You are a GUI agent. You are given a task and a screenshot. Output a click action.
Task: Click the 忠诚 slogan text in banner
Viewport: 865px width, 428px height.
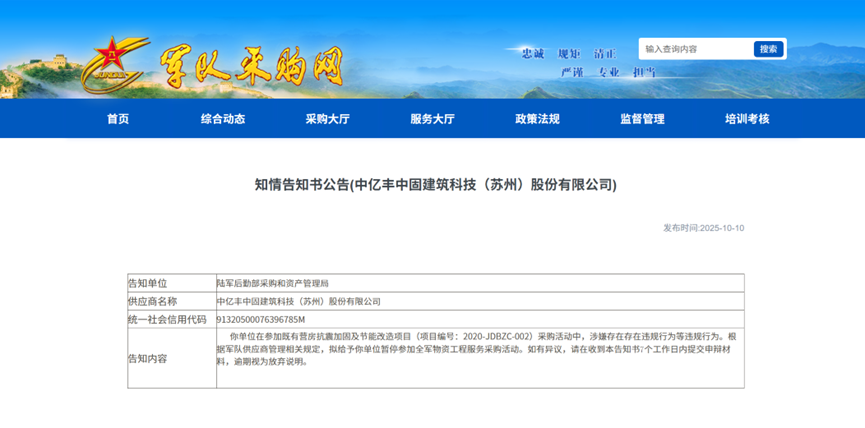(x=533, y=54)
